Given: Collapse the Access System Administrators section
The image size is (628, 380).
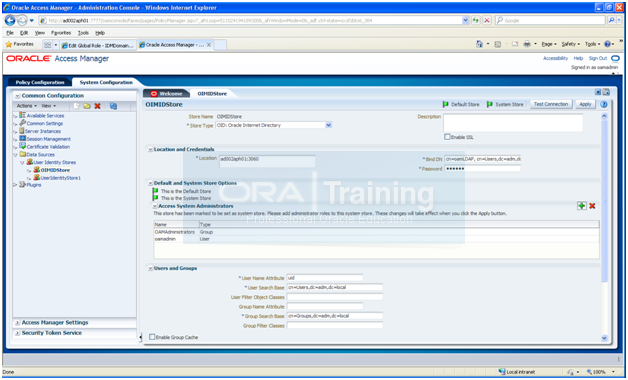Looking at the screenshot, I should pos(155,206).
